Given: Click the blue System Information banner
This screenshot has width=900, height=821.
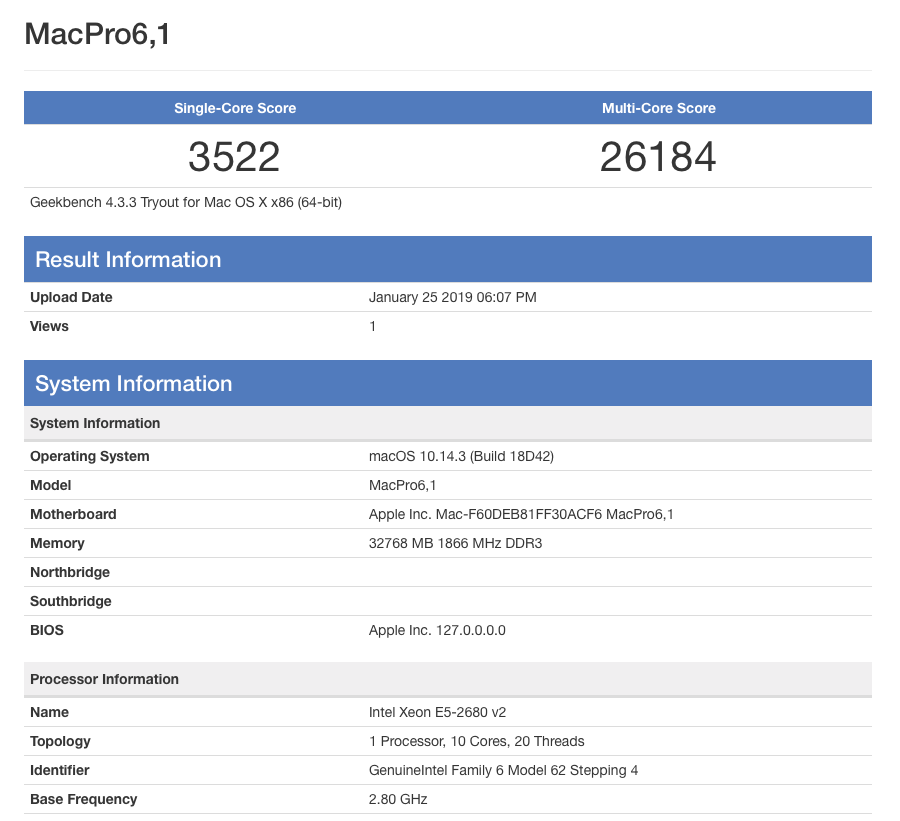Looking at the screenshot, I should 448,383.
